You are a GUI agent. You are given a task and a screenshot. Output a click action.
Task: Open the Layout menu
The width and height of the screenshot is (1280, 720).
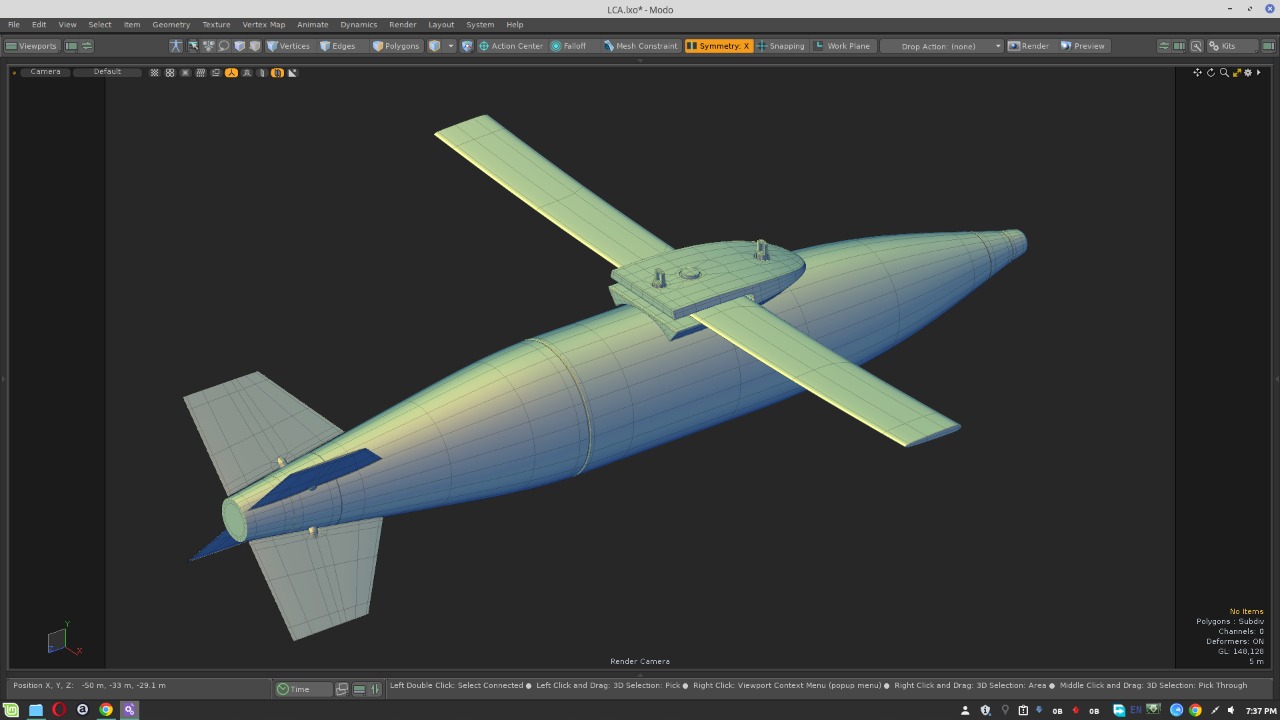441,24
